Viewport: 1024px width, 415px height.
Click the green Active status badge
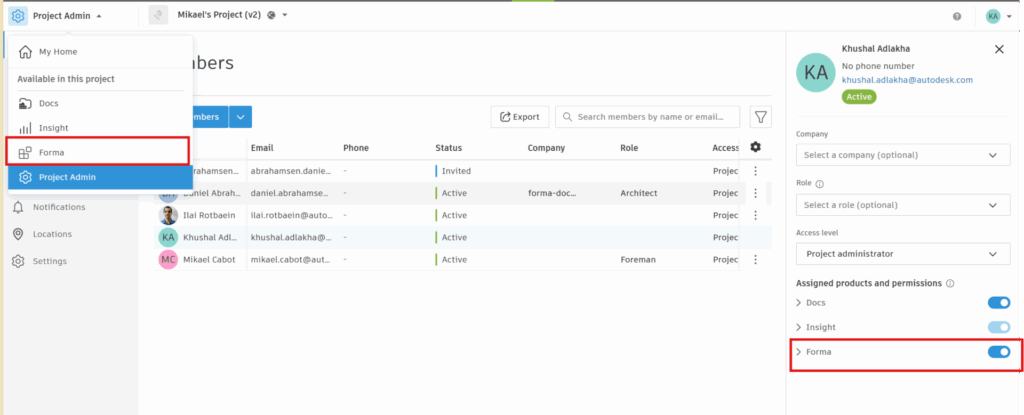(x=859, y=97)
